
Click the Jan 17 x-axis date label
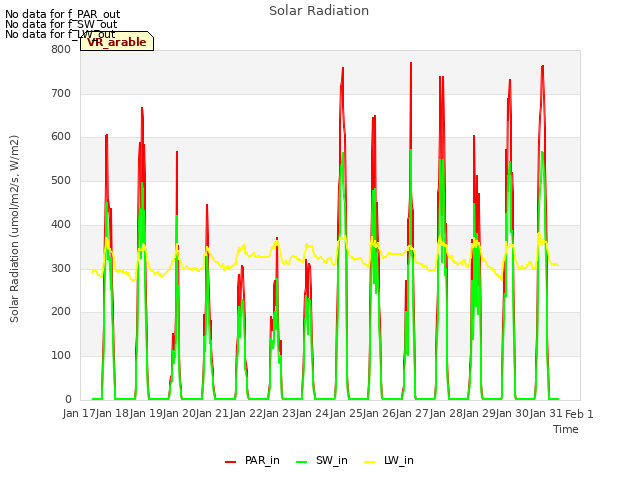[79, 413]
